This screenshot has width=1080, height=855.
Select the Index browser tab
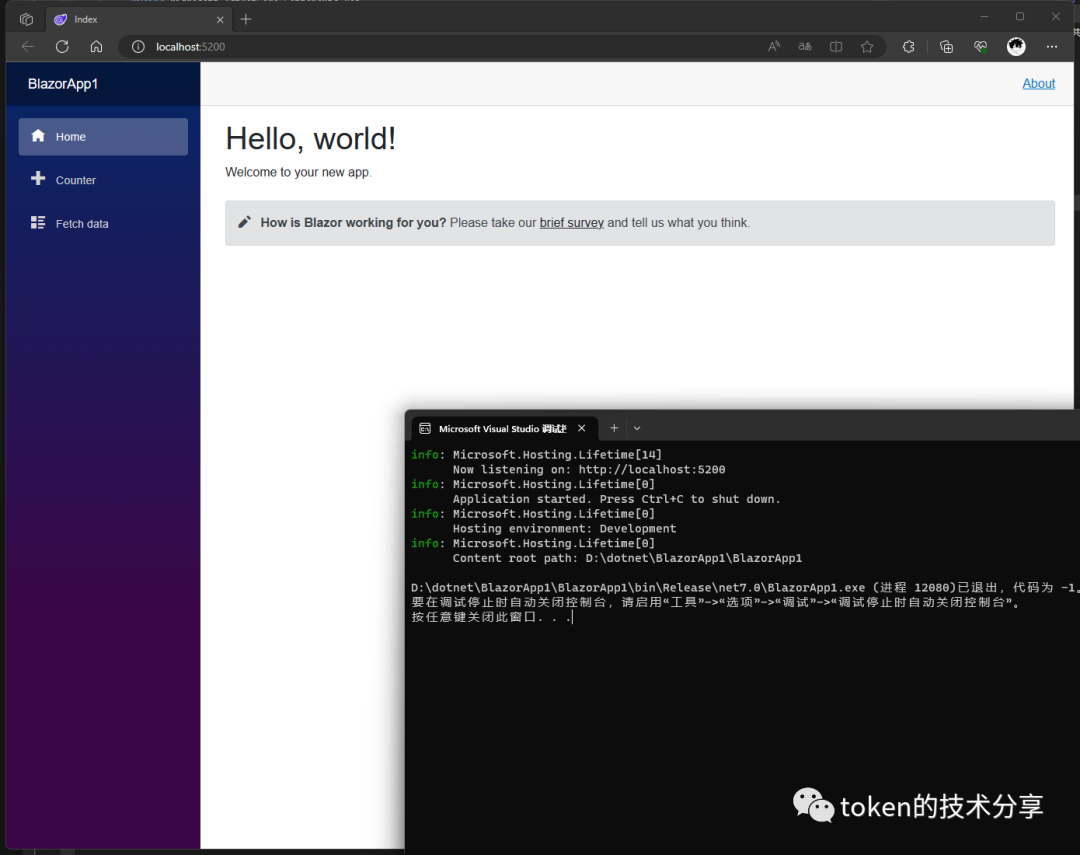[x=138, y=19]
